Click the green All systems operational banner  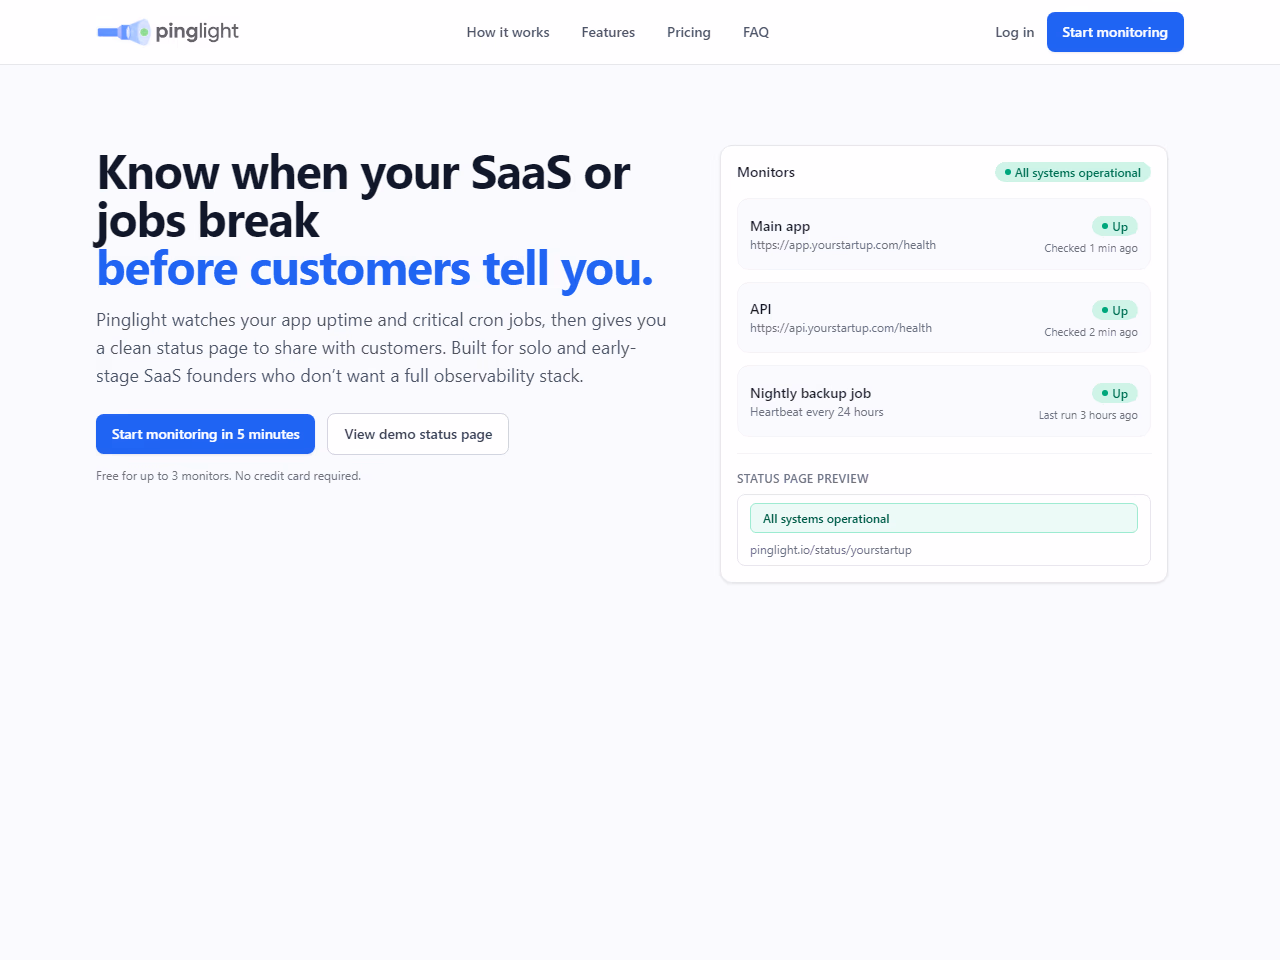coord(943,519)
